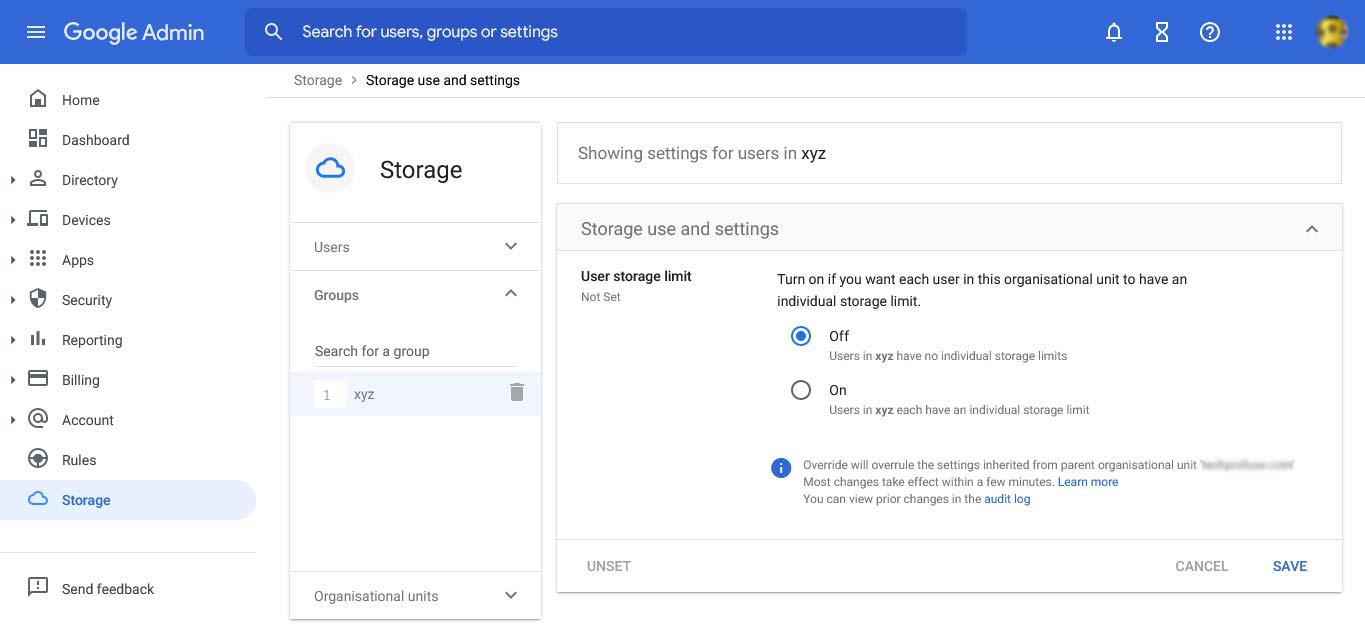Click the Storage cloud icon in the panel header
1365x635 pixels.
pos(330,168)
